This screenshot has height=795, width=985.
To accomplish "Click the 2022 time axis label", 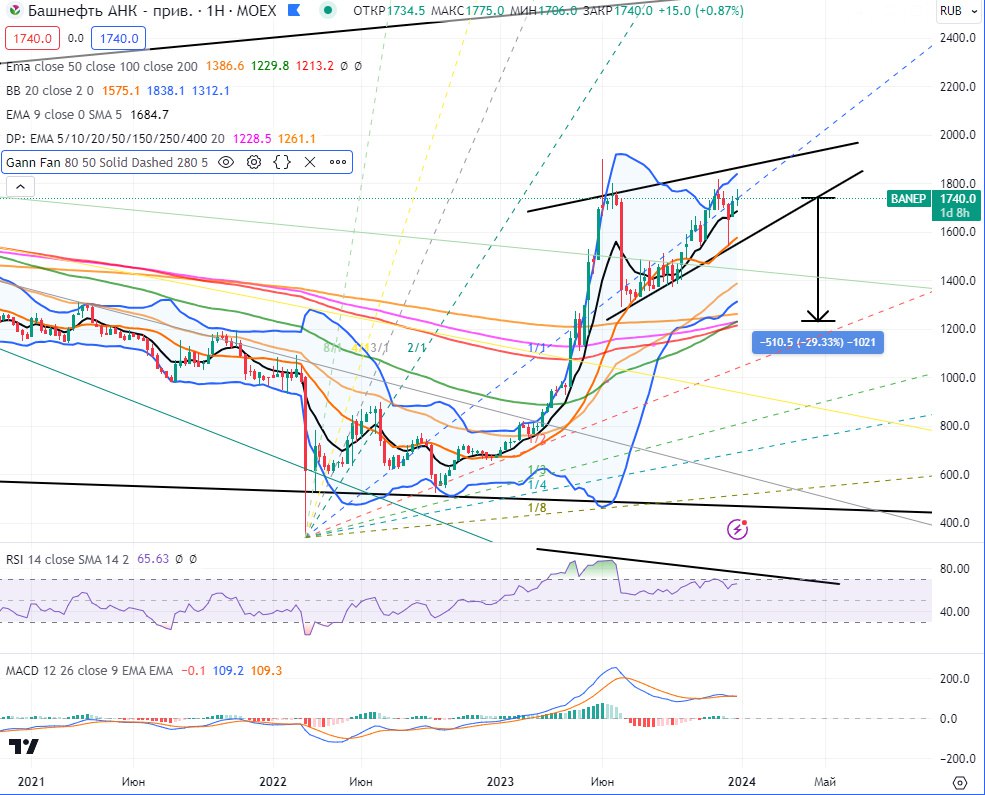I will 273,782.
